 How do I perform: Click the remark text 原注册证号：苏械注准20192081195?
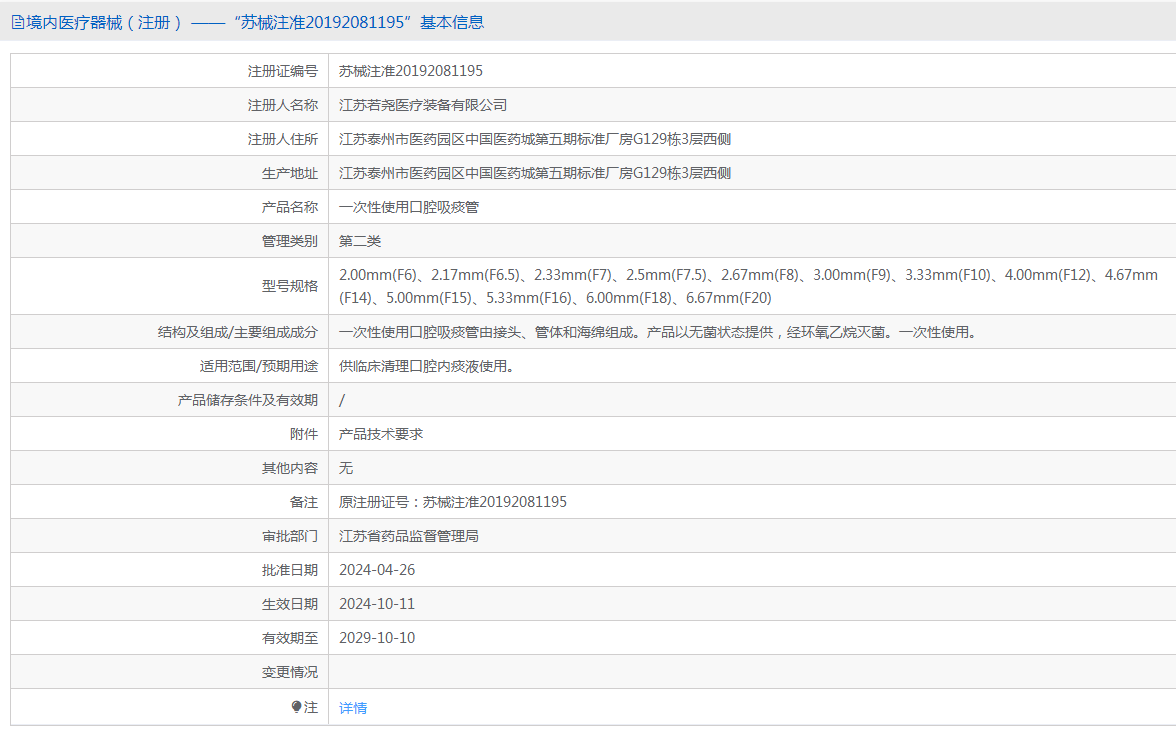pyautogui.click(x=453, y=502)
